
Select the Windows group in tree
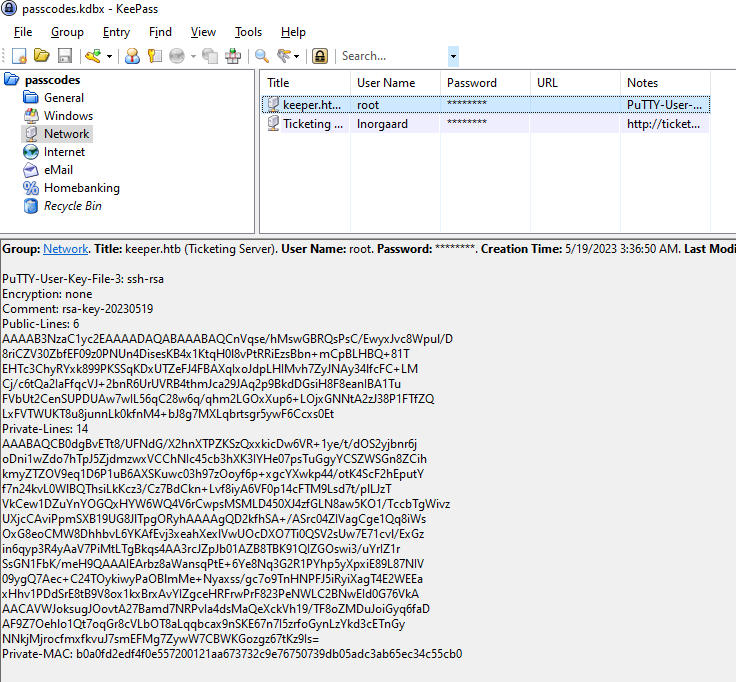[68, 116]
